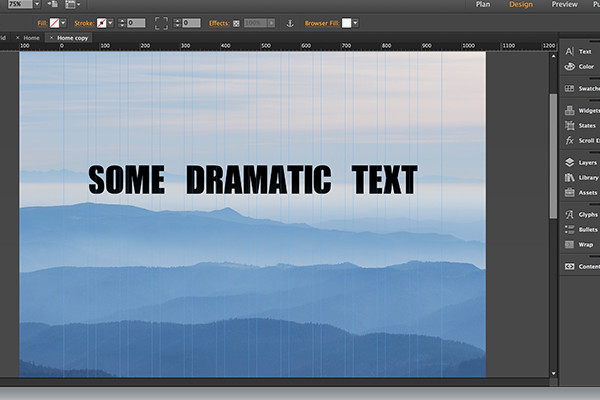This screenshot has width=600, height=400.
Task: Open the Content panel
Action: click(x=582, y=266)
